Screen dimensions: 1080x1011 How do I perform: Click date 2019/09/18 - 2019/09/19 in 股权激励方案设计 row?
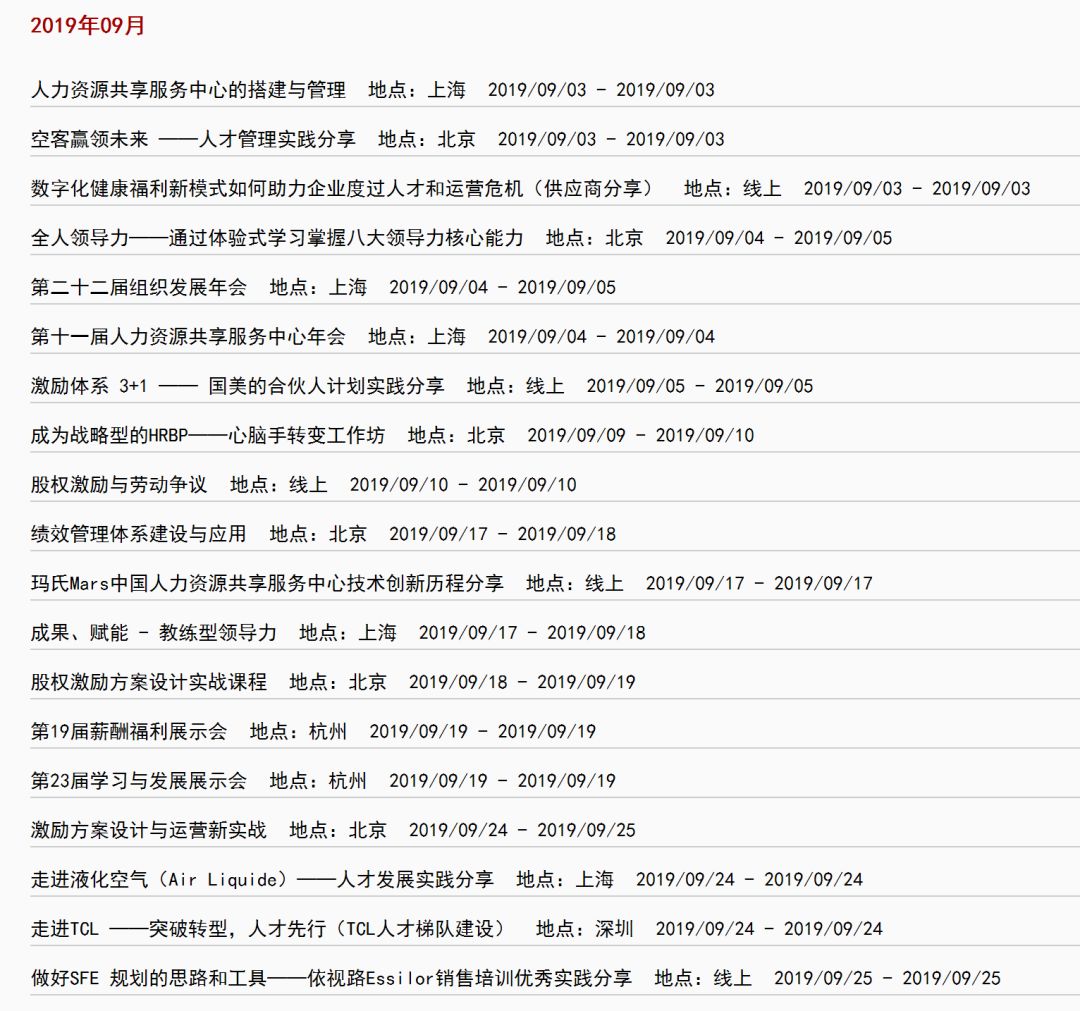tap(522, 682)
